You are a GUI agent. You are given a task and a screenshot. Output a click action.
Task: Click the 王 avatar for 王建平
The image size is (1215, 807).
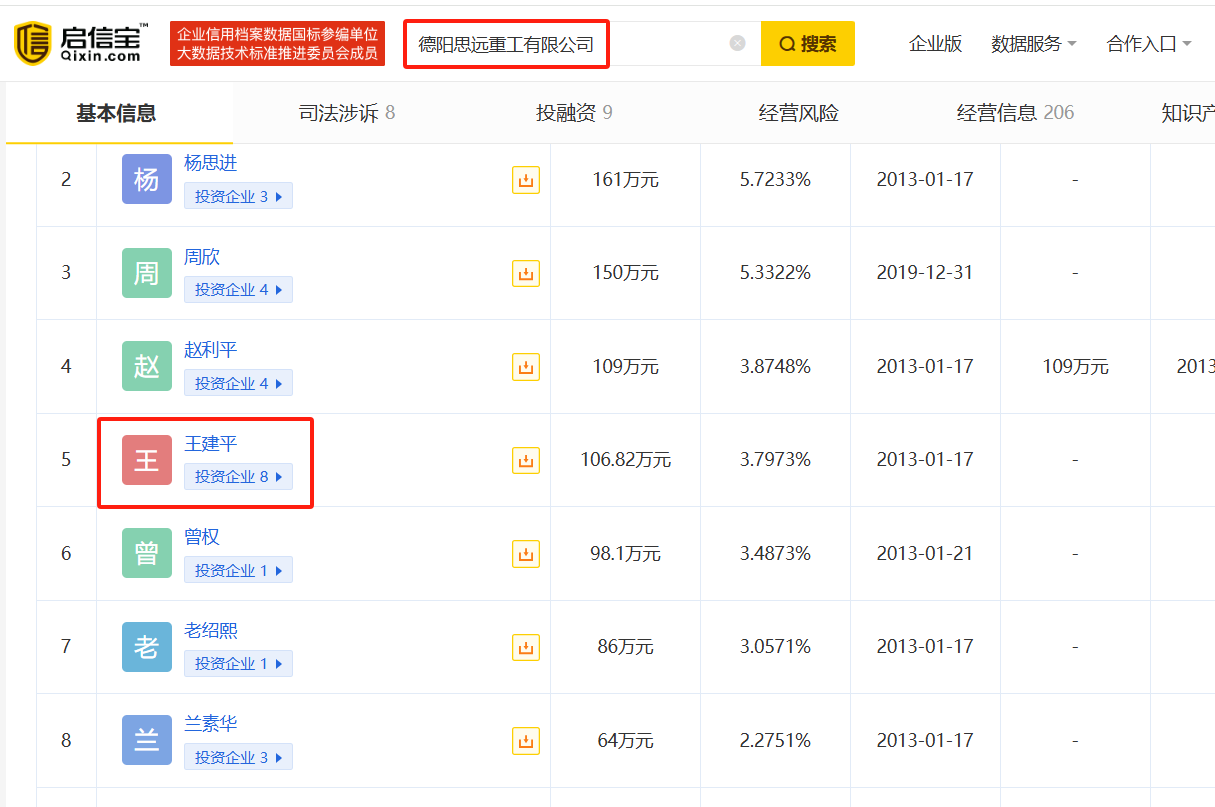(x=147, y=460)
